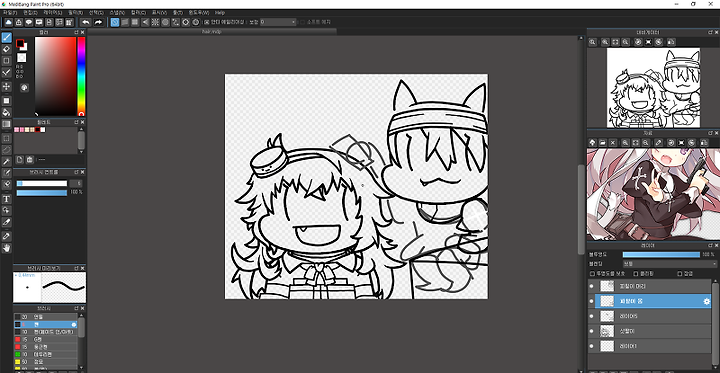Select the Operation tool
The height and width of the screenshot is (373, 720).
(6, 210)
